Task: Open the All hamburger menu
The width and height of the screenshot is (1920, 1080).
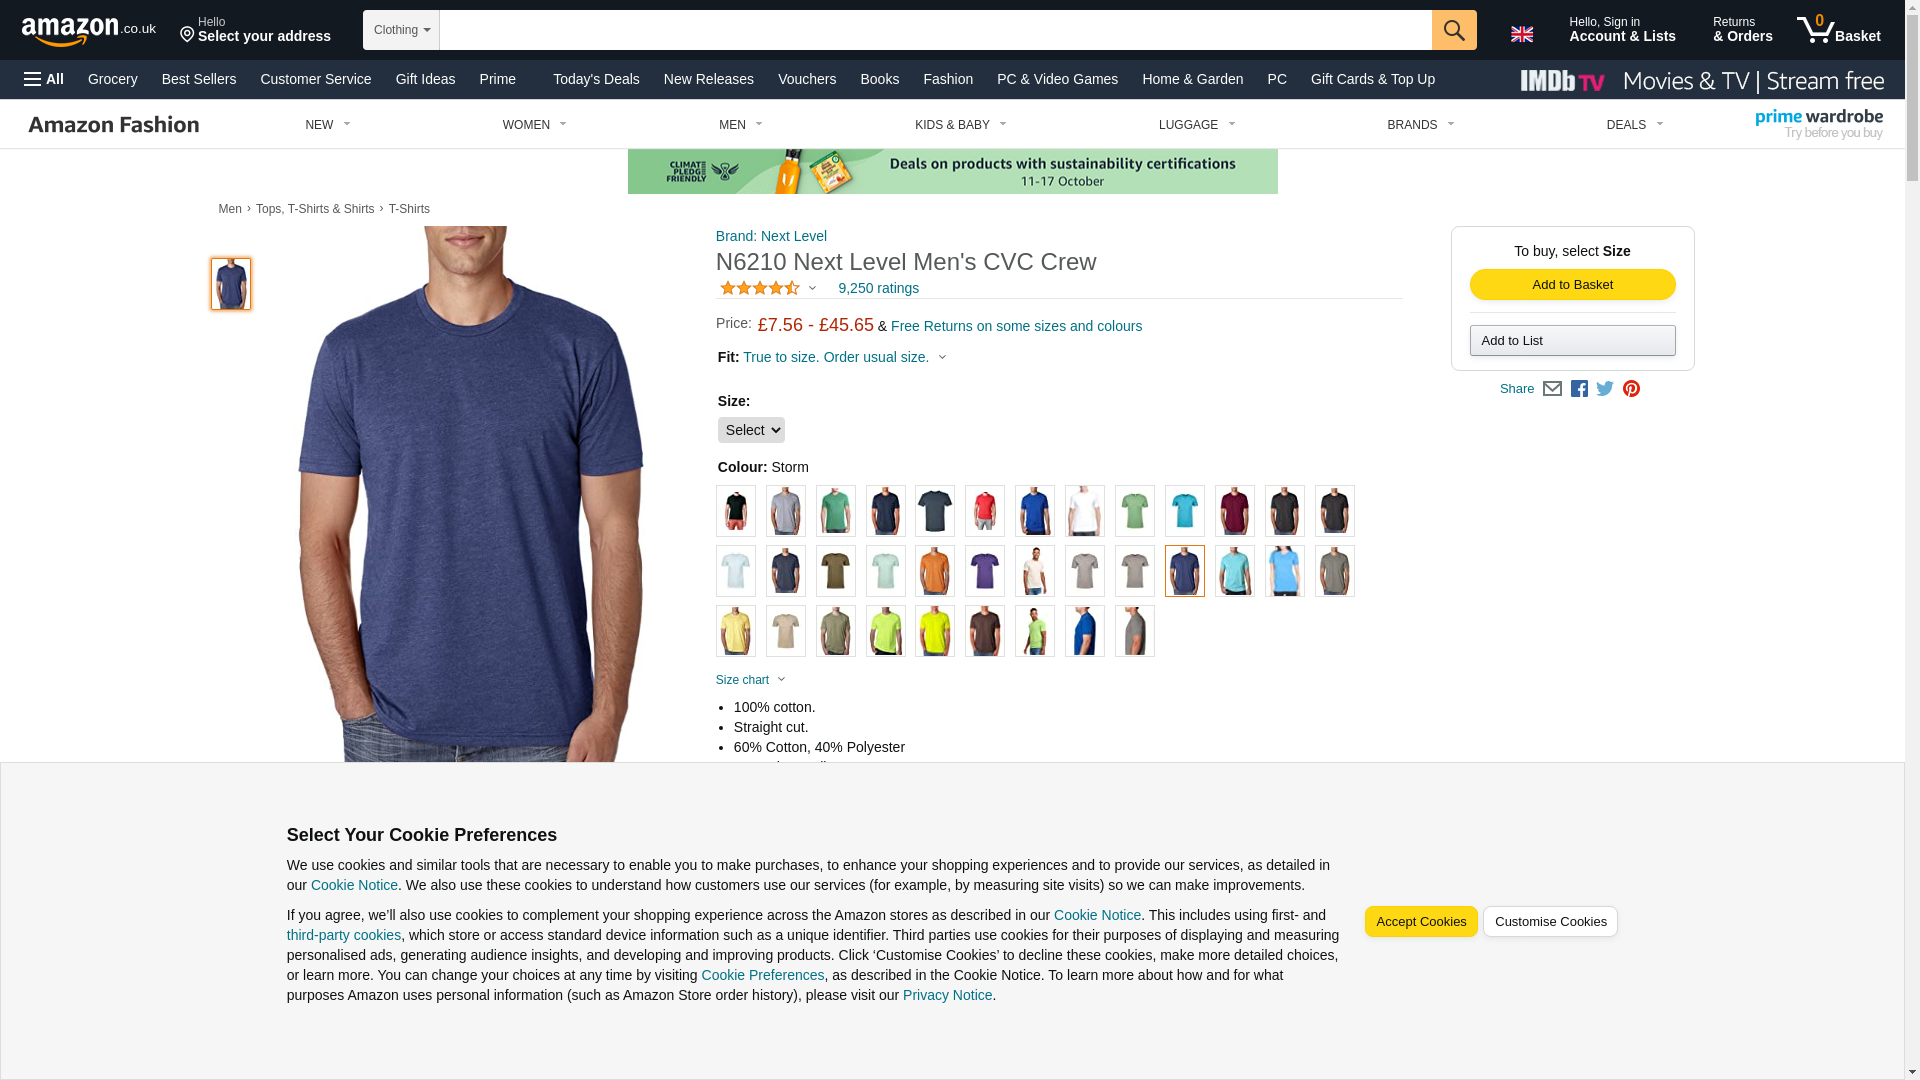Action: (44, 79)
